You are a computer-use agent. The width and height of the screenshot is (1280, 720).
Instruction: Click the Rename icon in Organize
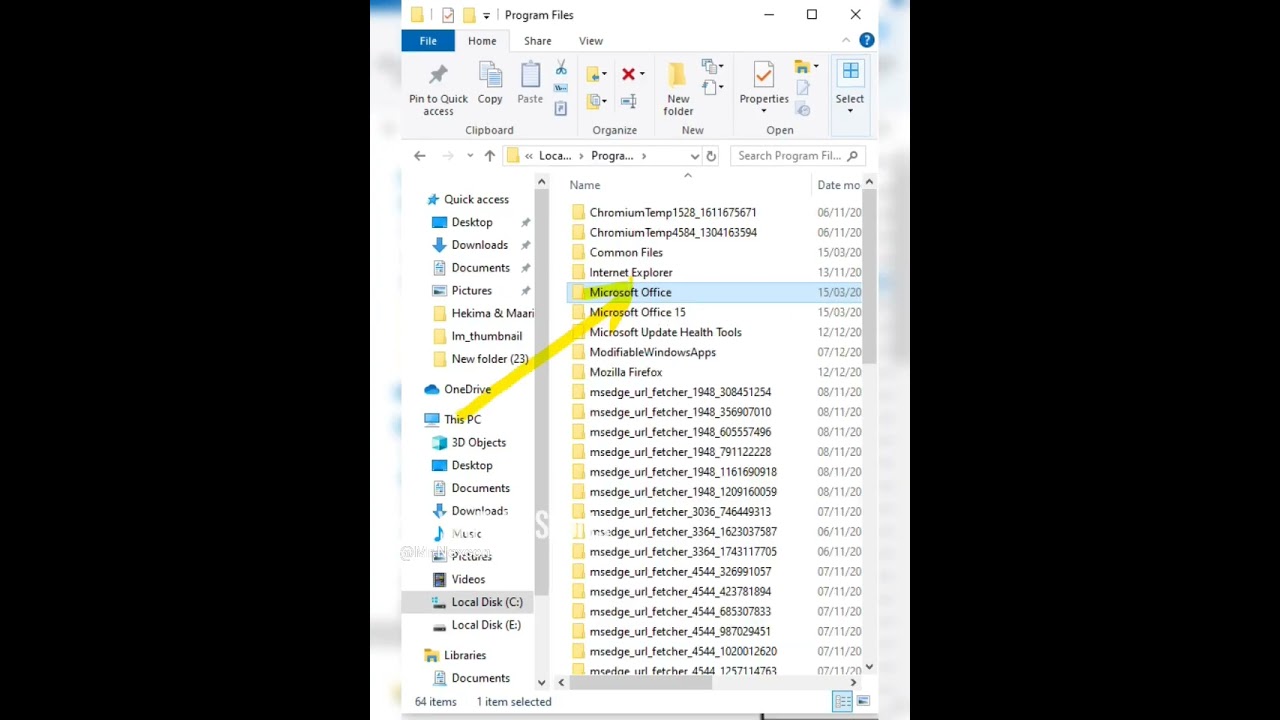pyautogui.click(x=628, y=101)
